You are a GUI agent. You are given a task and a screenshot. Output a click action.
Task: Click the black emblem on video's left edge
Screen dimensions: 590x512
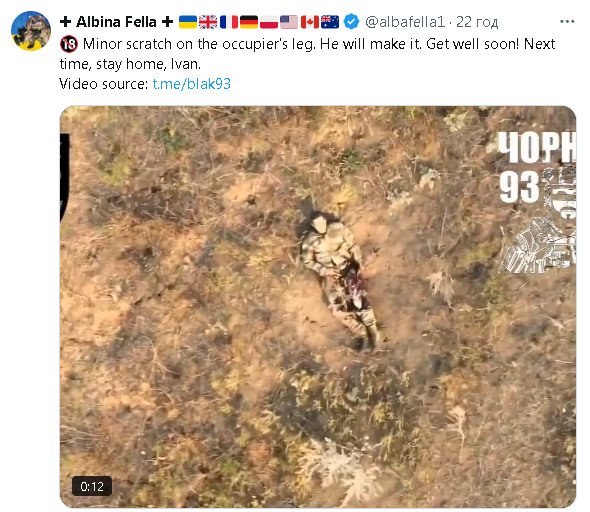click(64, 178)
